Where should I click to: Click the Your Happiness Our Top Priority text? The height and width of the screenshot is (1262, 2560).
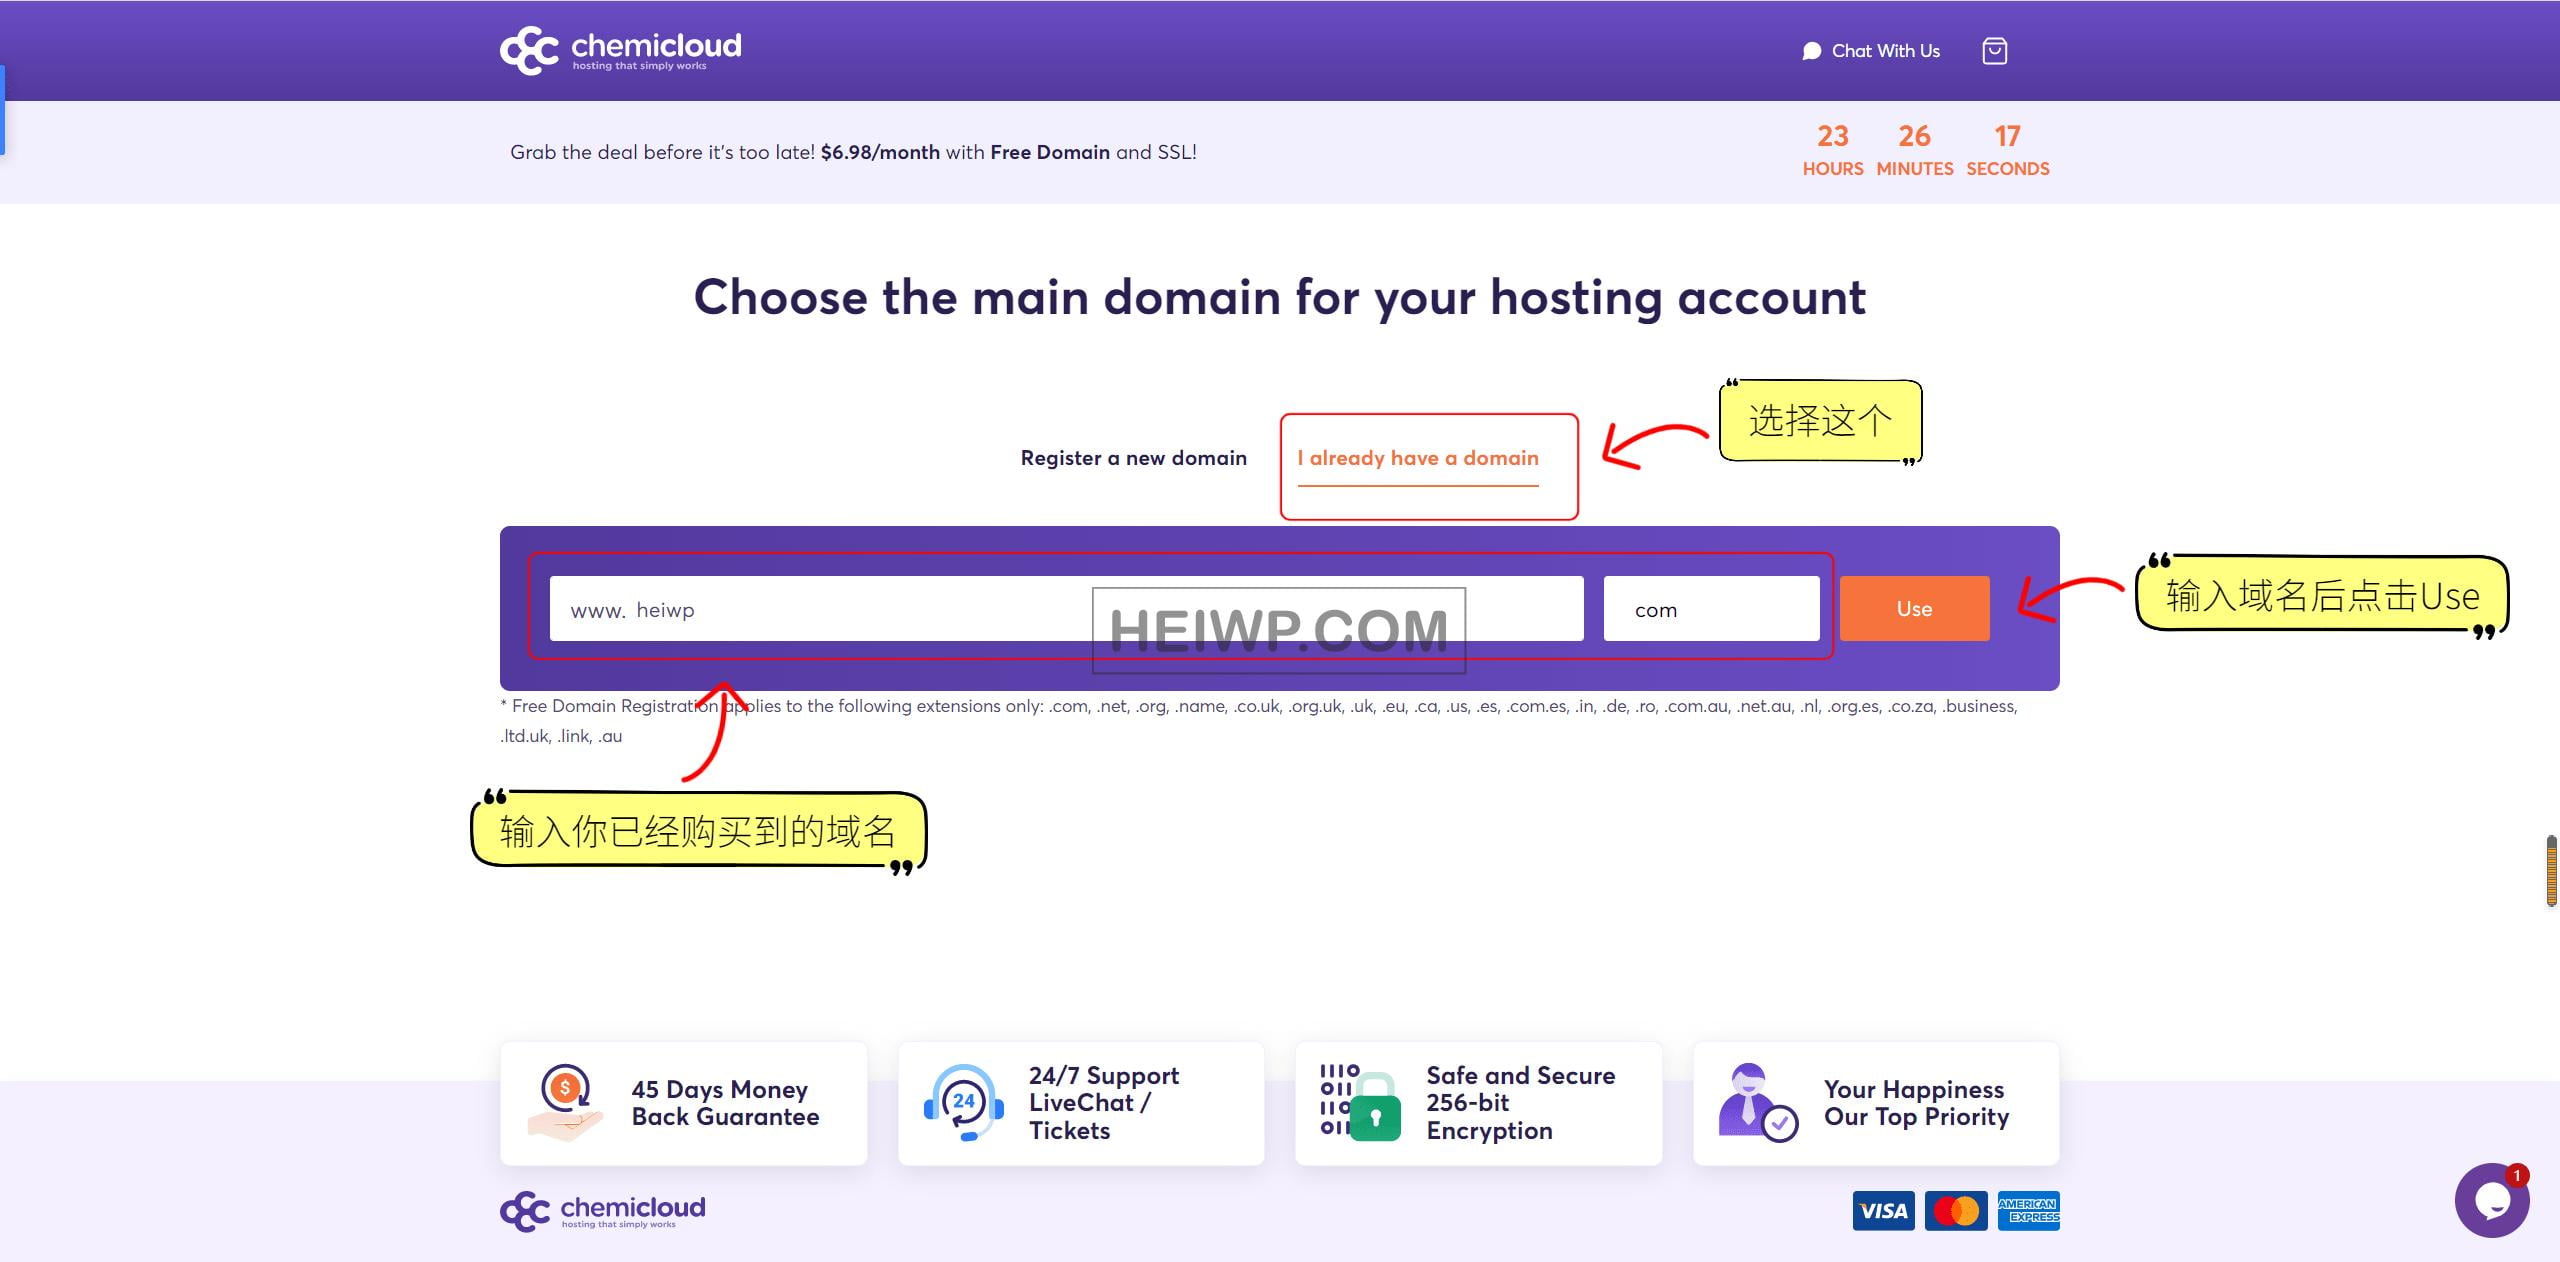coord(1916,1103)
